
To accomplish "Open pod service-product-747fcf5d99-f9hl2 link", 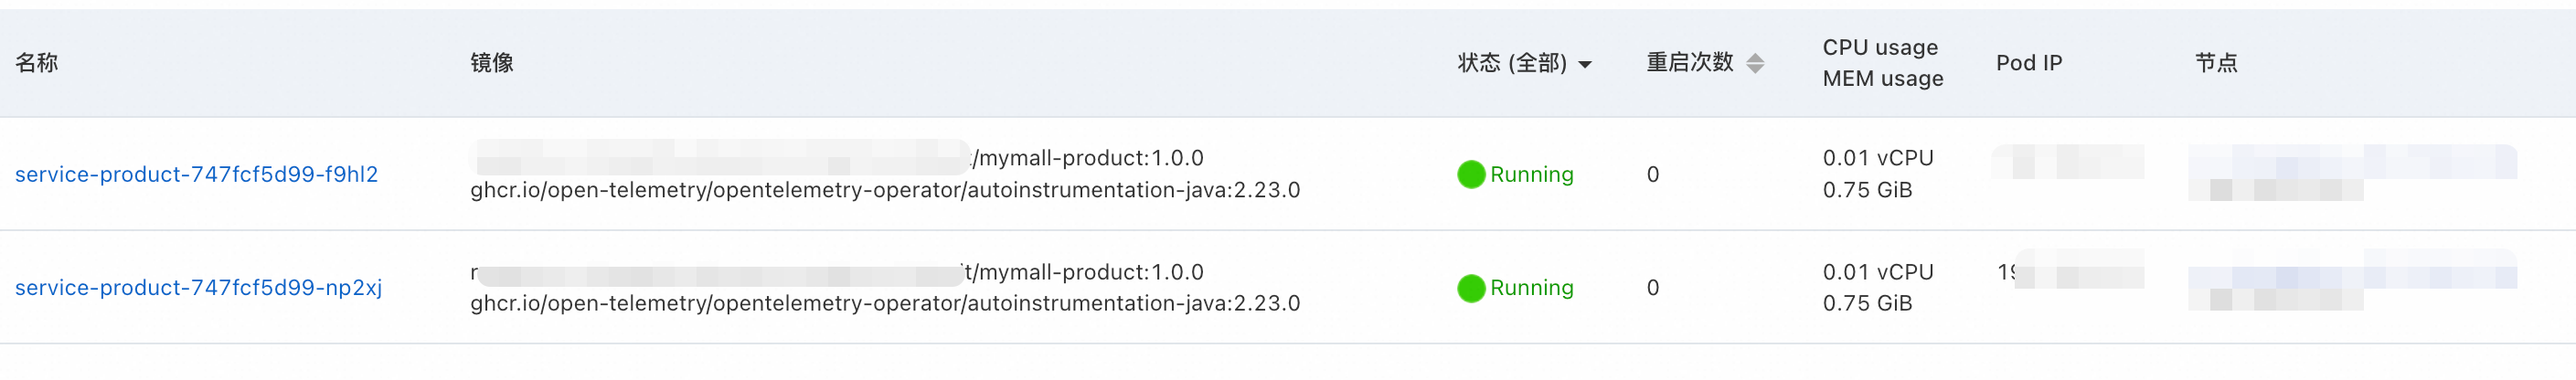I will pos(196,174).
